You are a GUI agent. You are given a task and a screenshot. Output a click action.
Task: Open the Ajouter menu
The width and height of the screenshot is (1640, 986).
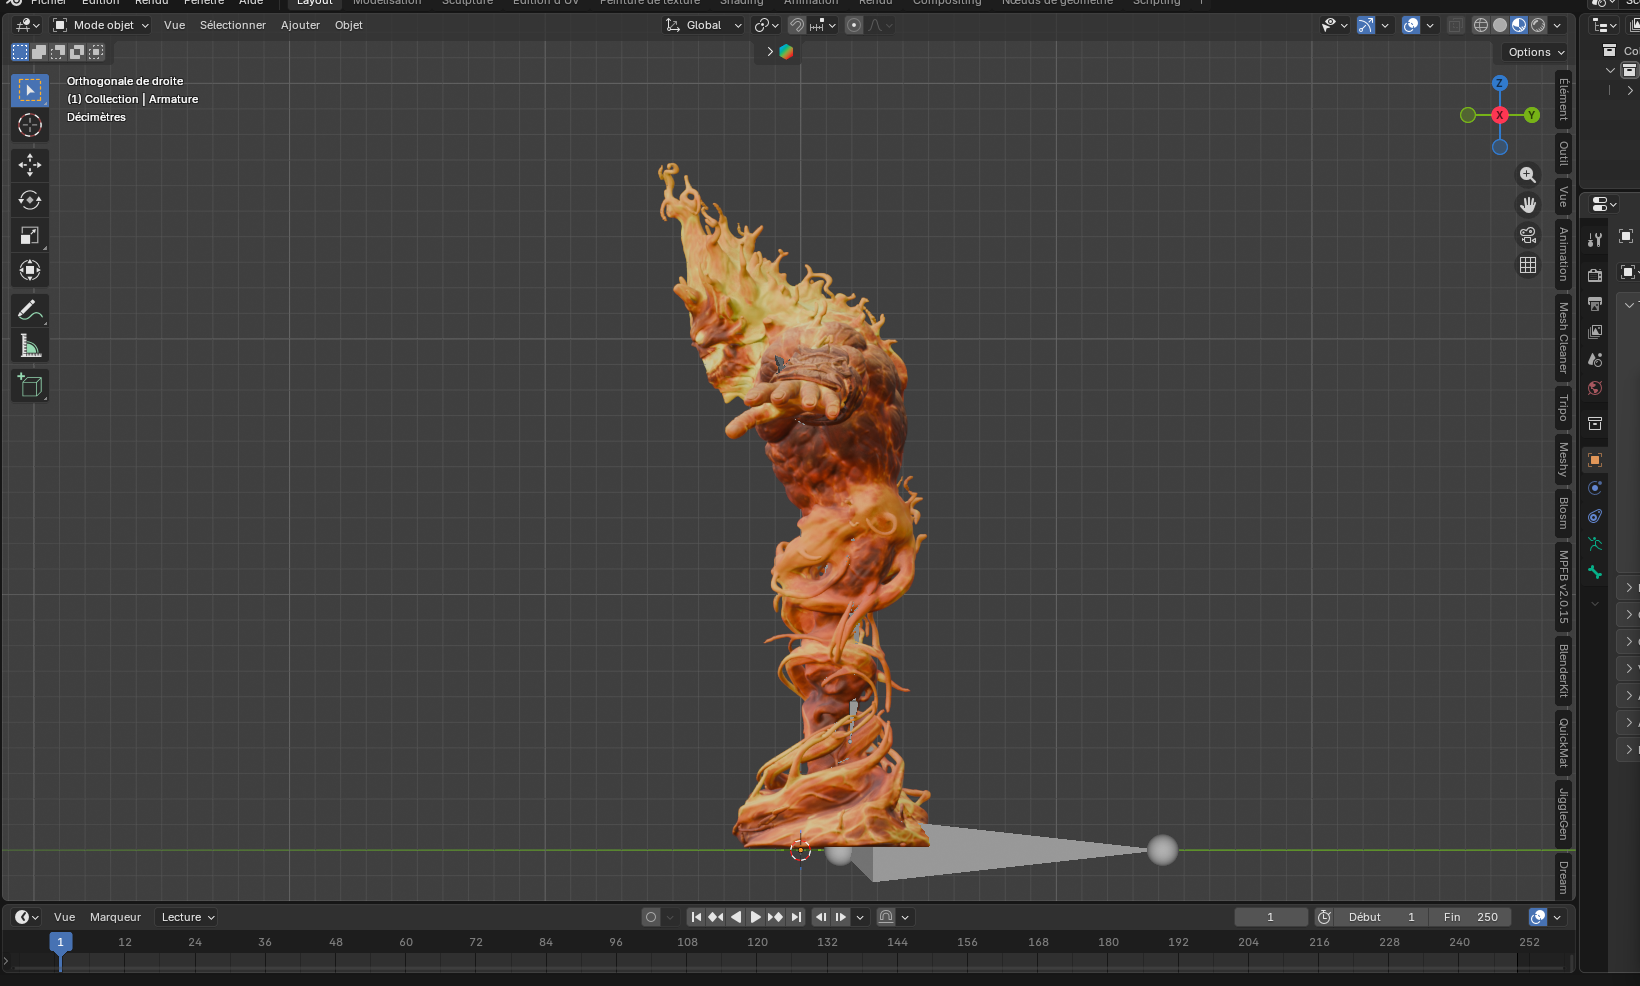point(300,25)
